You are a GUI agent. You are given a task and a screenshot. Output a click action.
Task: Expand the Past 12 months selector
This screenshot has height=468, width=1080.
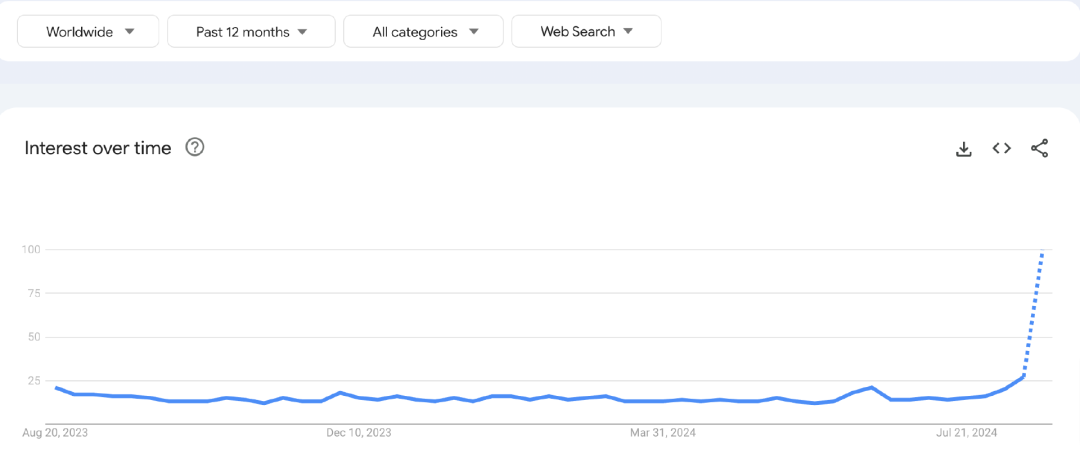pos(251,31)
